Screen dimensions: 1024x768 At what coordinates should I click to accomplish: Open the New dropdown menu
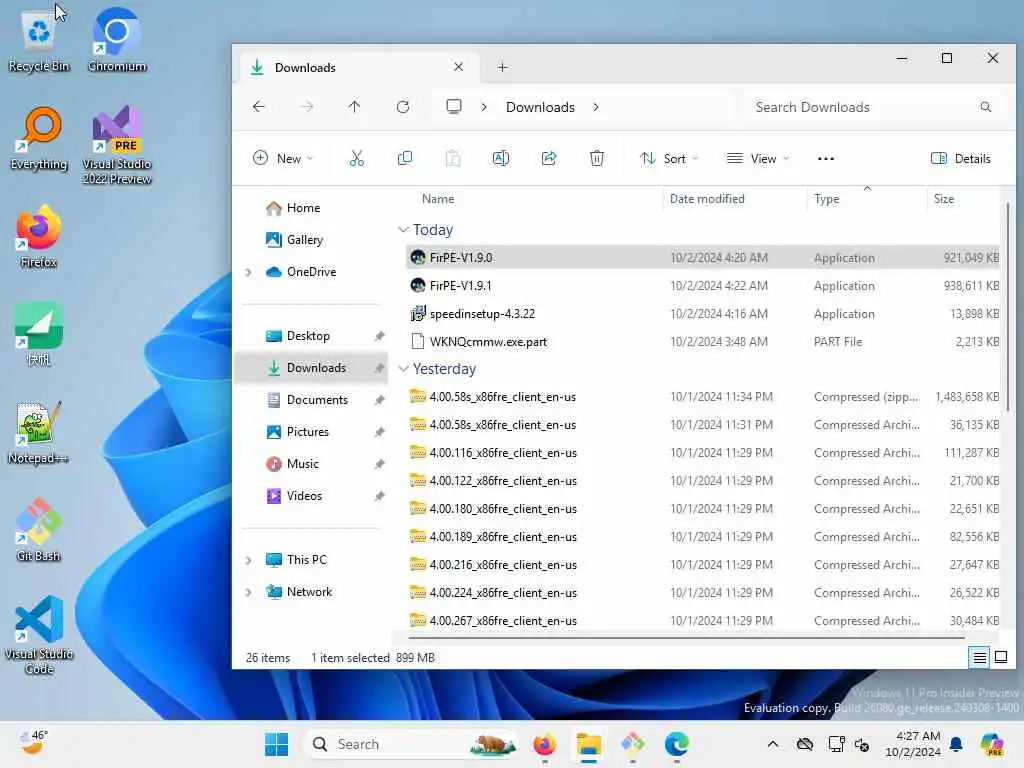pos(283,159)
